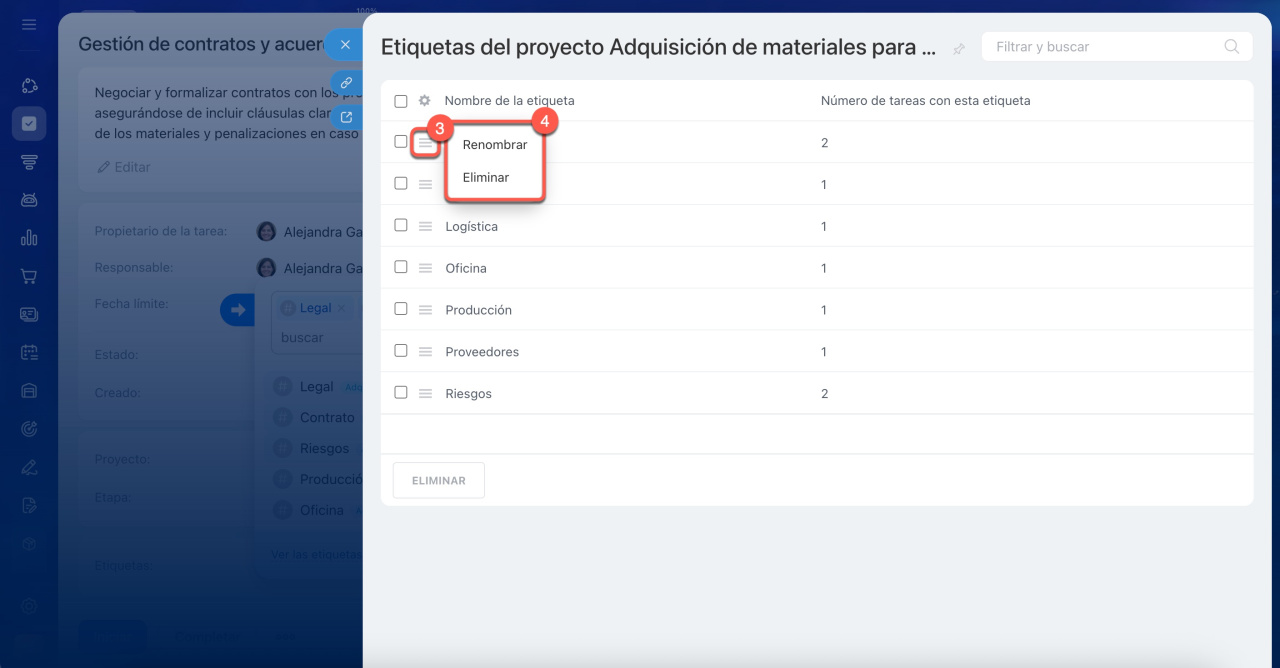
Task: Toggle the select-all checkbox in header
Action: point(401,101)
